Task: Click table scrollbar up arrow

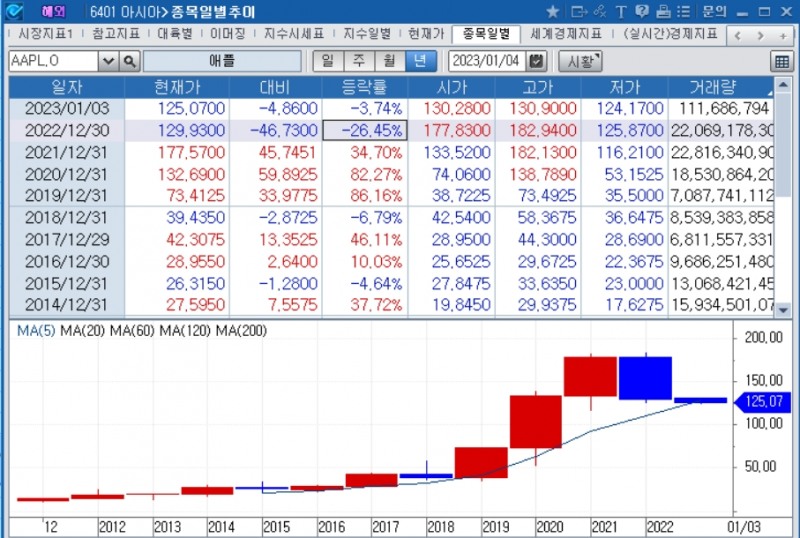Action: (783, 84)
